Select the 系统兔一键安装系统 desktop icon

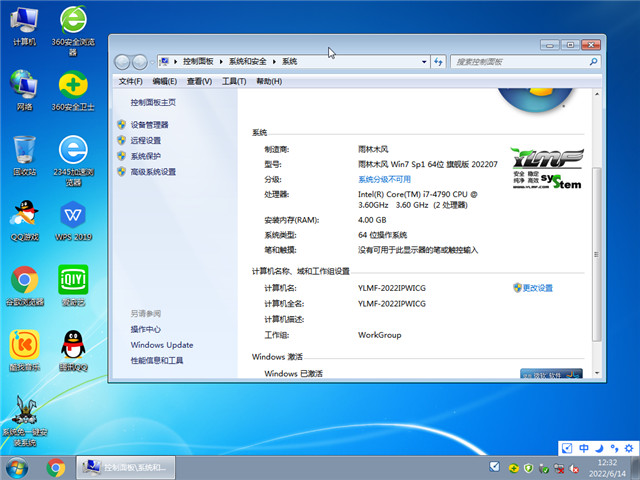pos(24,420)
